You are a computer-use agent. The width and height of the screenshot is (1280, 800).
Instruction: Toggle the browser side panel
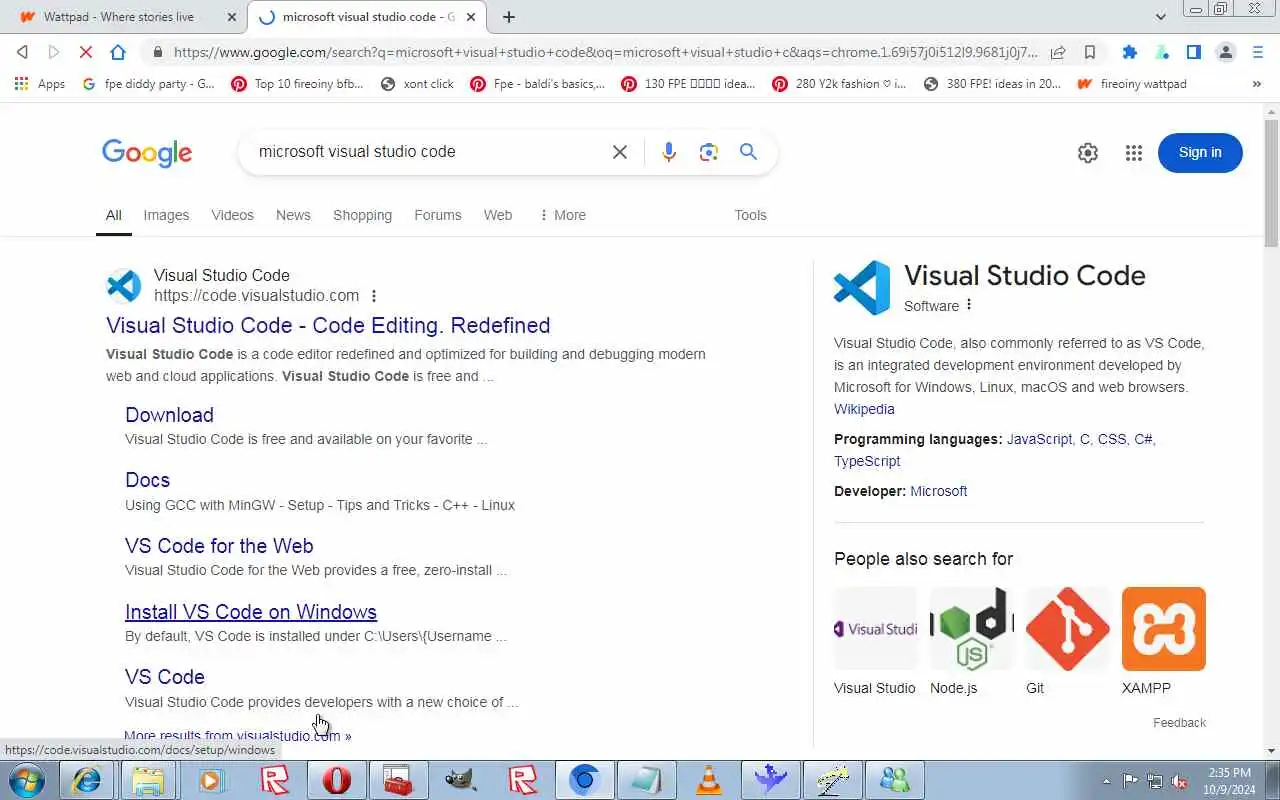pos(1193,52)
